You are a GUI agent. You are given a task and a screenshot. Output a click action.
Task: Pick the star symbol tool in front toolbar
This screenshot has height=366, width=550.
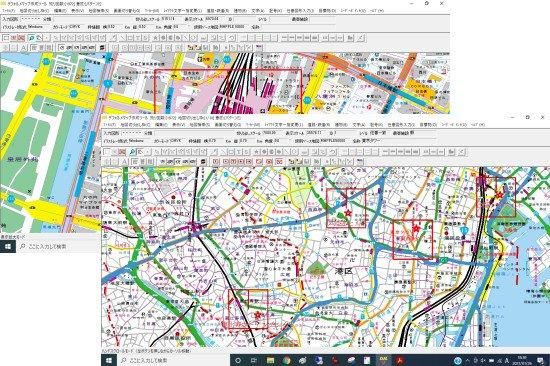pyautogui.click(x=256, y=152)
